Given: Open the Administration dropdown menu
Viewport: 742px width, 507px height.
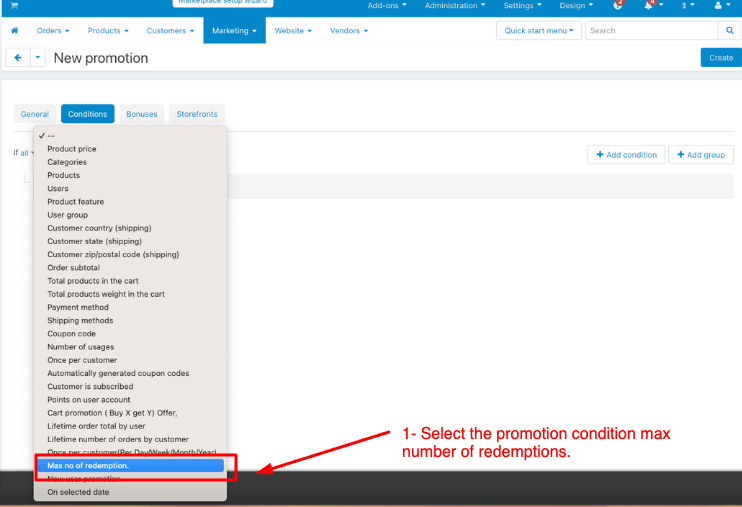Looking at the screenshot, I should tap(455, 6).
